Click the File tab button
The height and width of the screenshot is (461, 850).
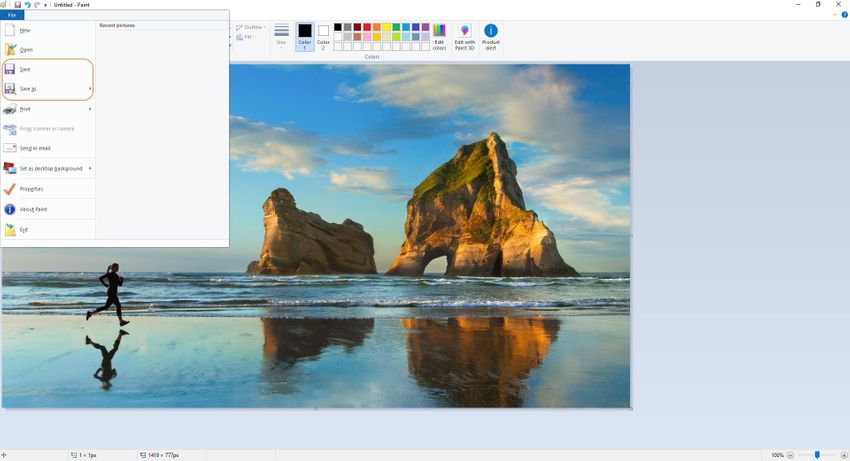coord(11,15)
